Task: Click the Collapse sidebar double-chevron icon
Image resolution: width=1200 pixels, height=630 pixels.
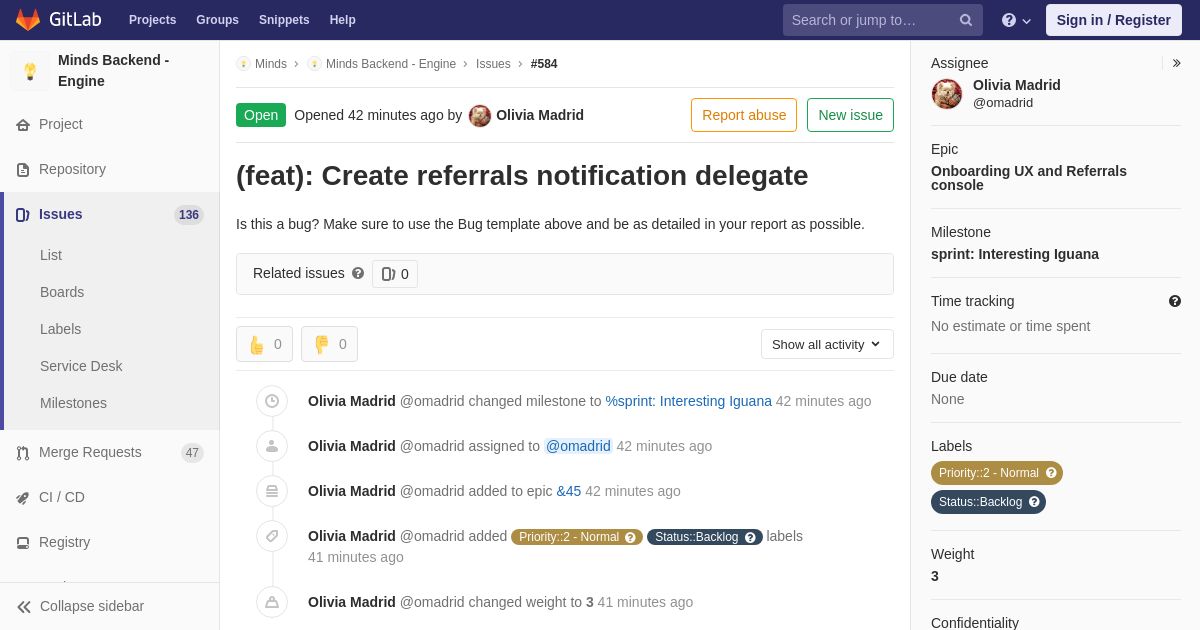Action: click(x=24, y=607)
